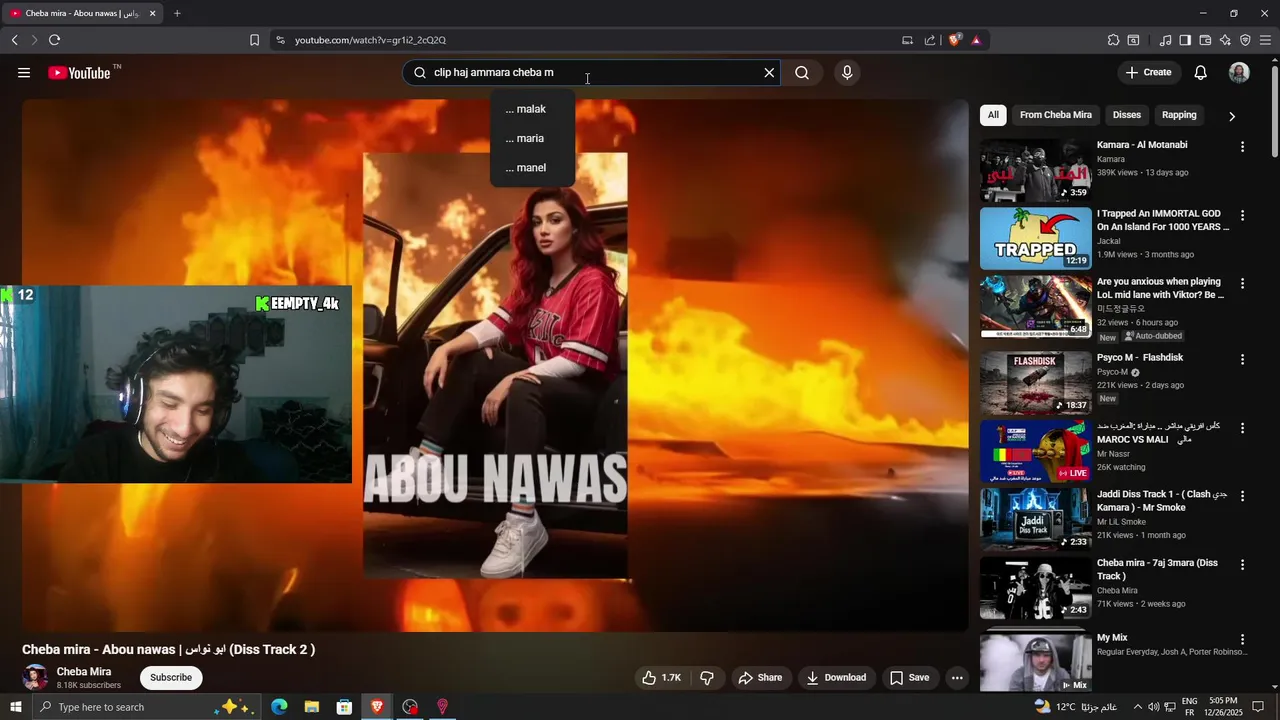Open YouTube notifications bell
This screenshot has width=1280, height=720.
point(1201,73)
